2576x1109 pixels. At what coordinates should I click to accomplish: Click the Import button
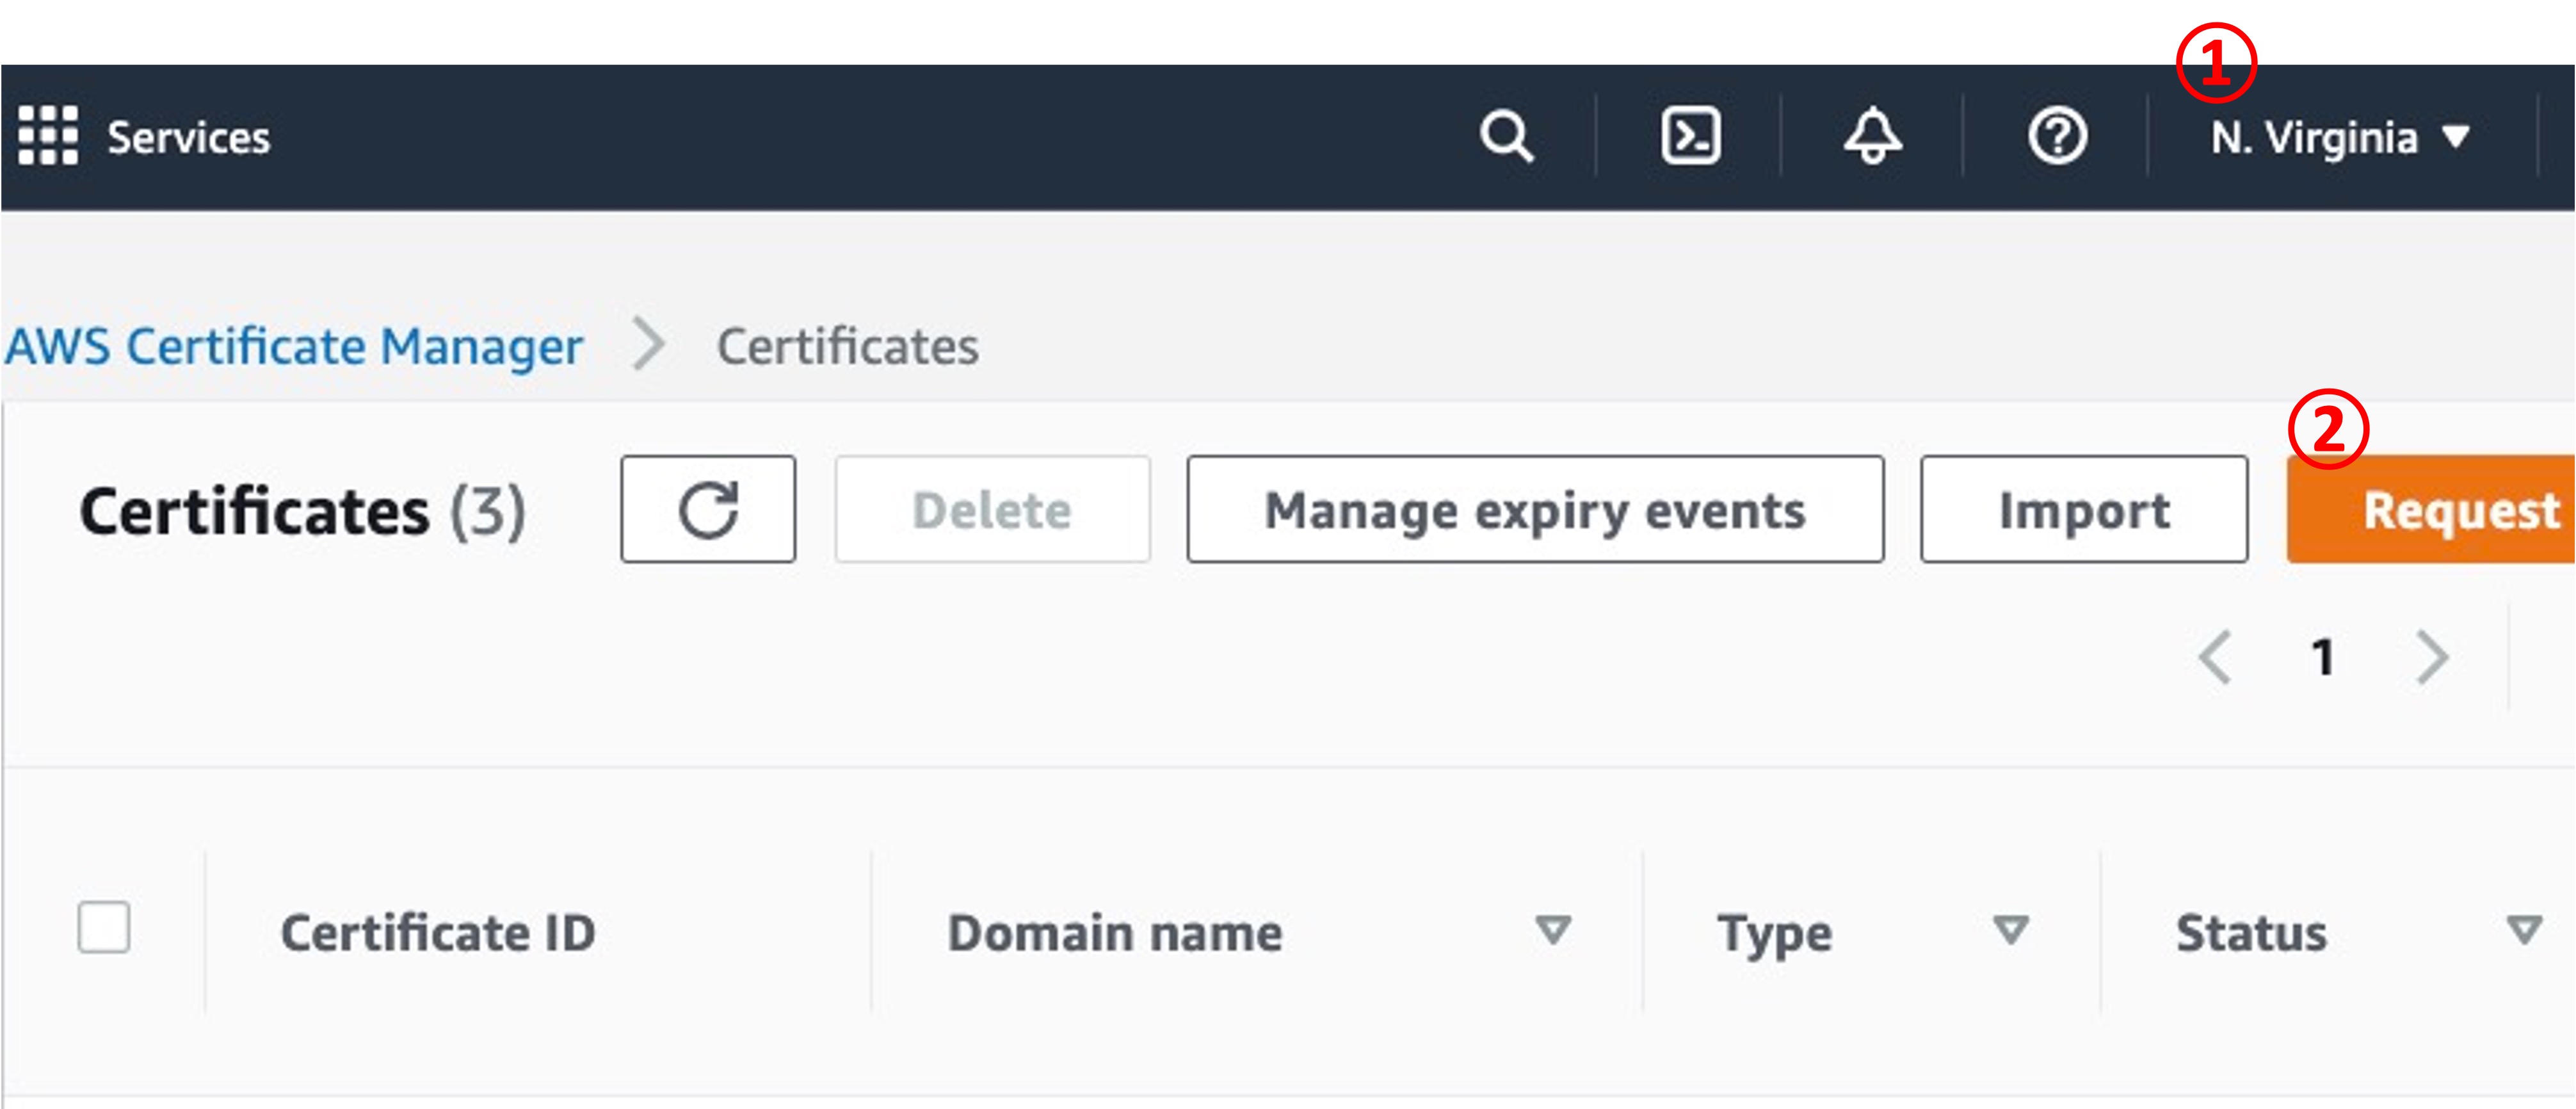tap(2084, 510)
